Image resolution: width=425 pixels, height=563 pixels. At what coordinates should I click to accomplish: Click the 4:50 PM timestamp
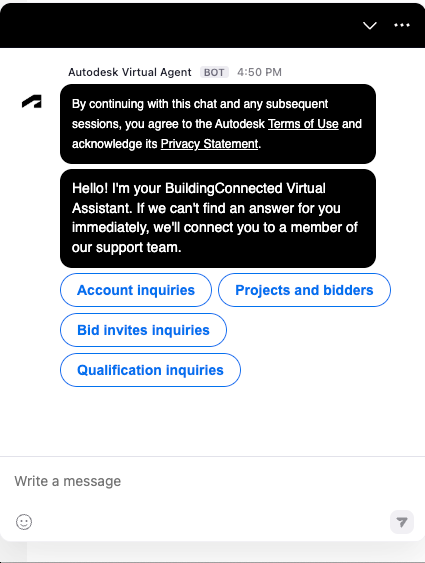pos(260,73)
